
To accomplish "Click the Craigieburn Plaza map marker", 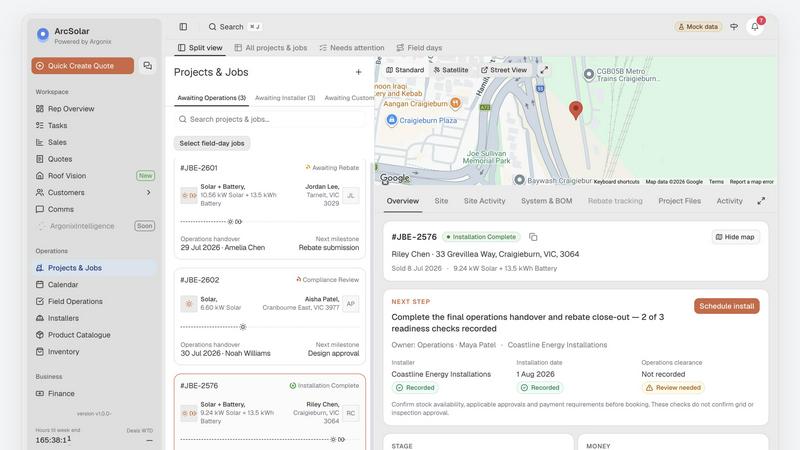I will pos(391,120).
